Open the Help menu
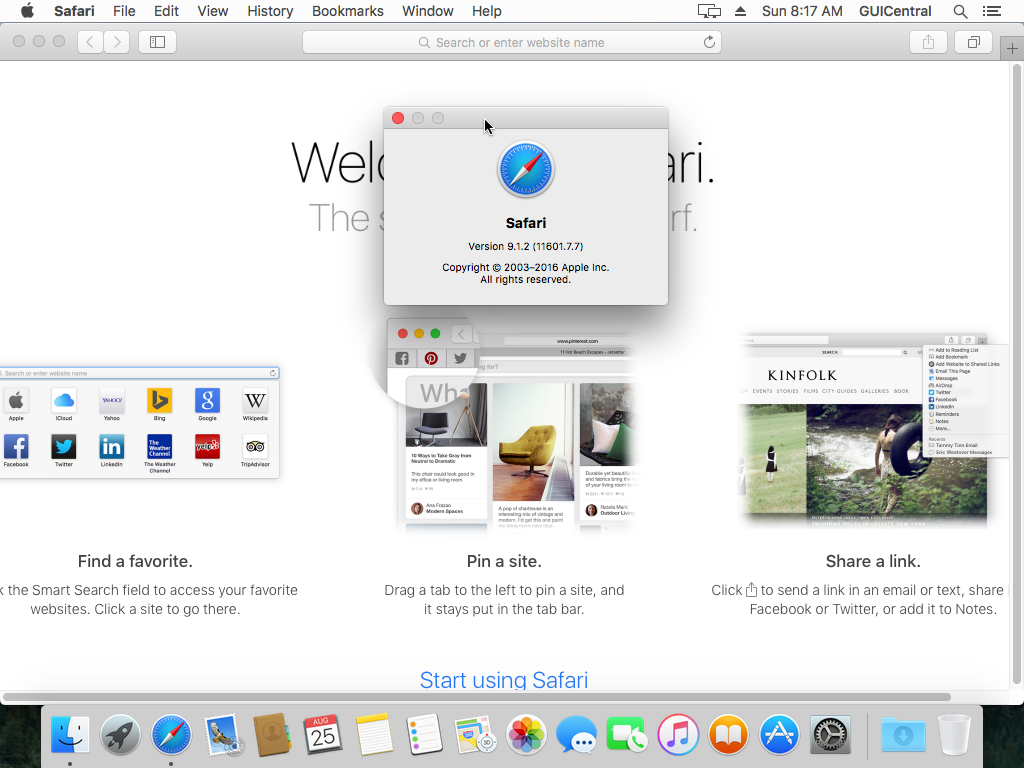The image size is (1024, 768). click(x=487, y=11)
